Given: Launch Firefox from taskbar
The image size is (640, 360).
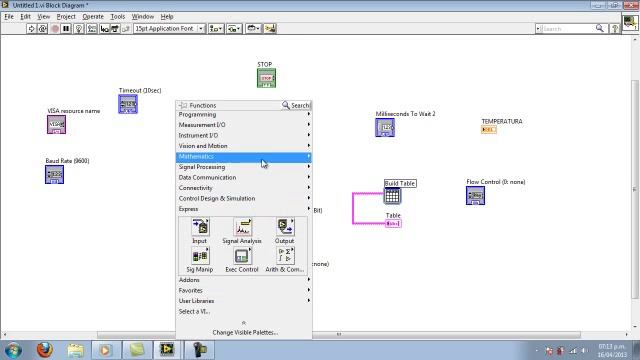Looking at the screenshot, I should (x=44, y=350).
